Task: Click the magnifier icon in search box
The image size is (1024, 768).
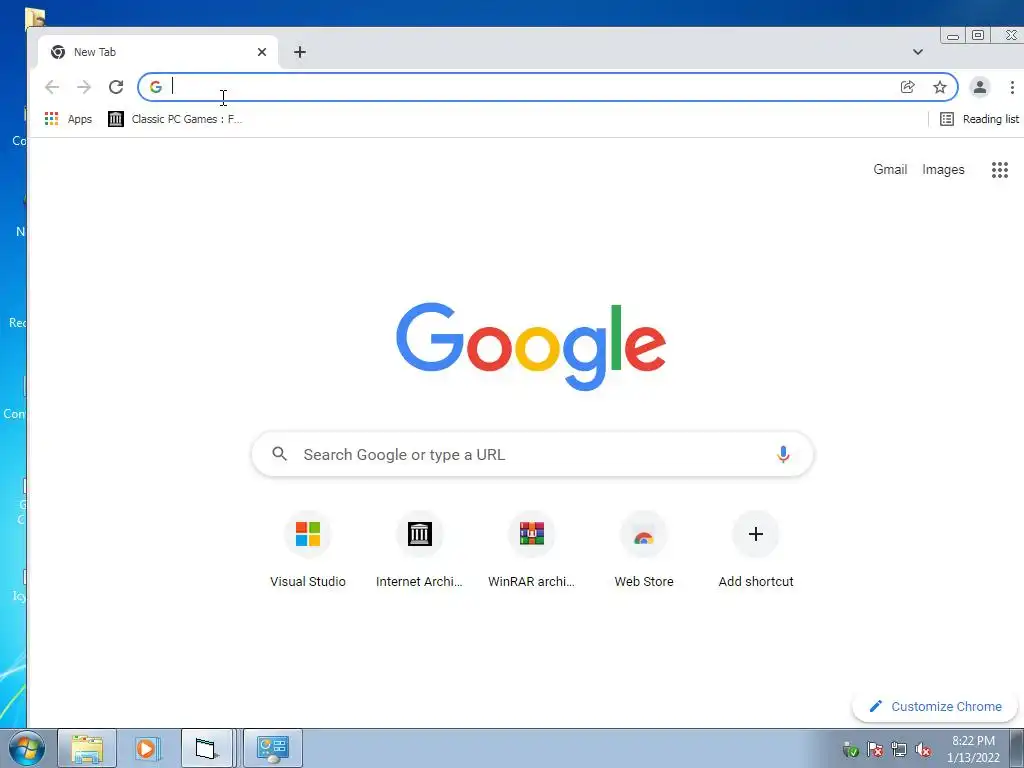Action: click(x=280, y=454)
